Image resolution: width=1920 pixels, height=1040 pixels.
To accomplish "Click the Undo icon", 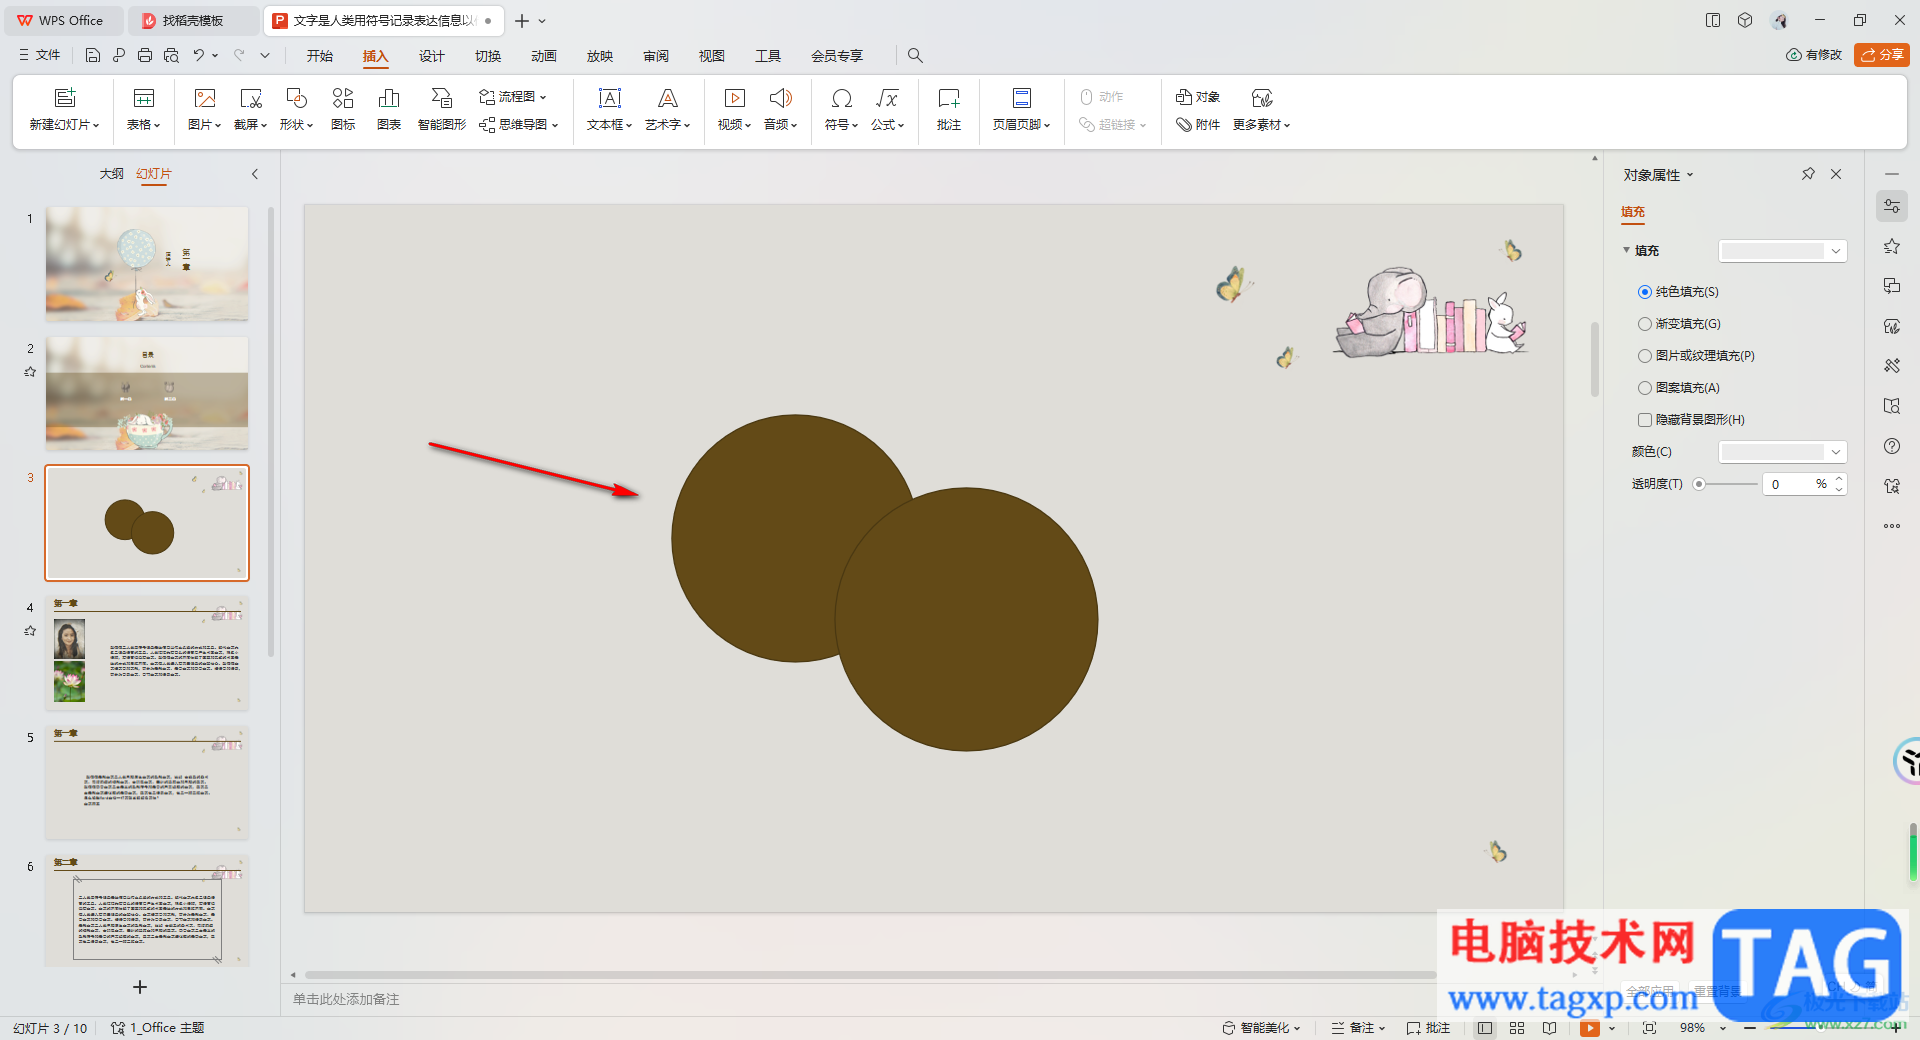I will point(199,55).
